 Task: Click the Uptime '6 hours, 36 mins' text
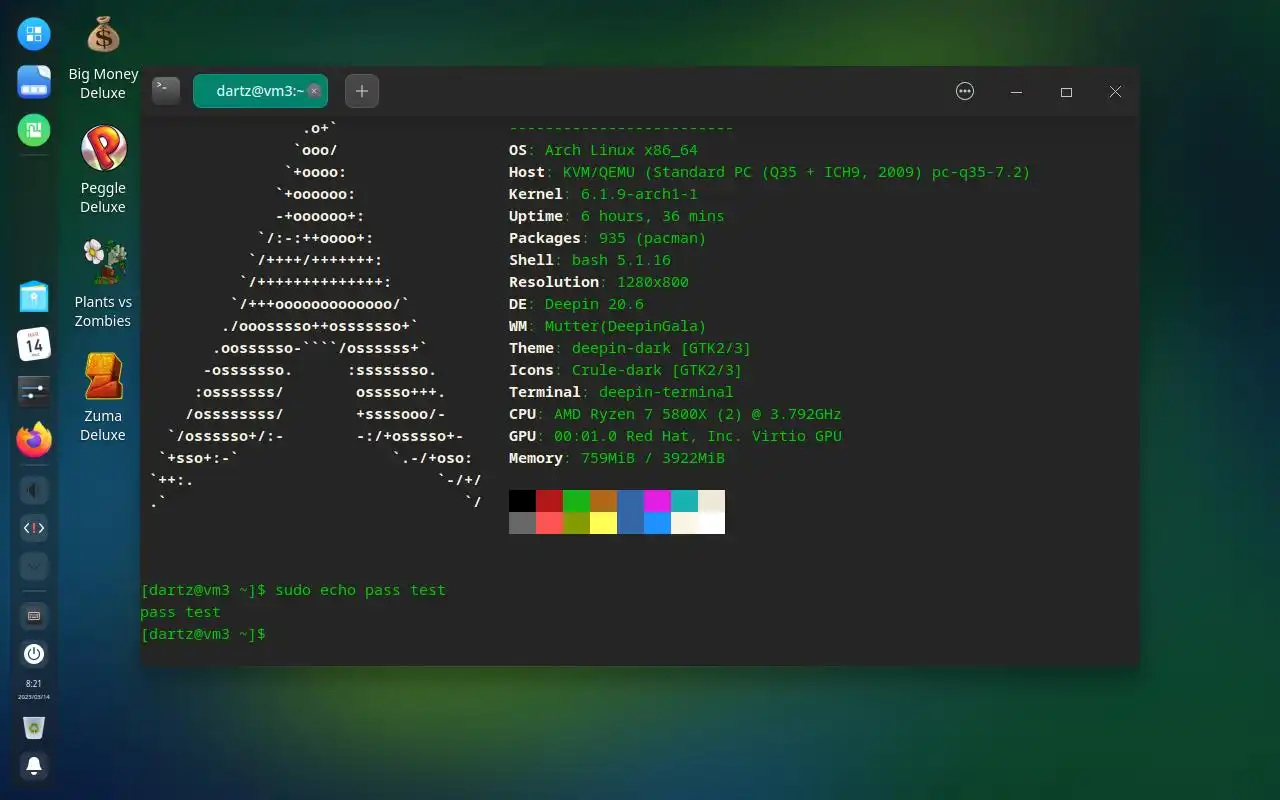pos(652,216)
